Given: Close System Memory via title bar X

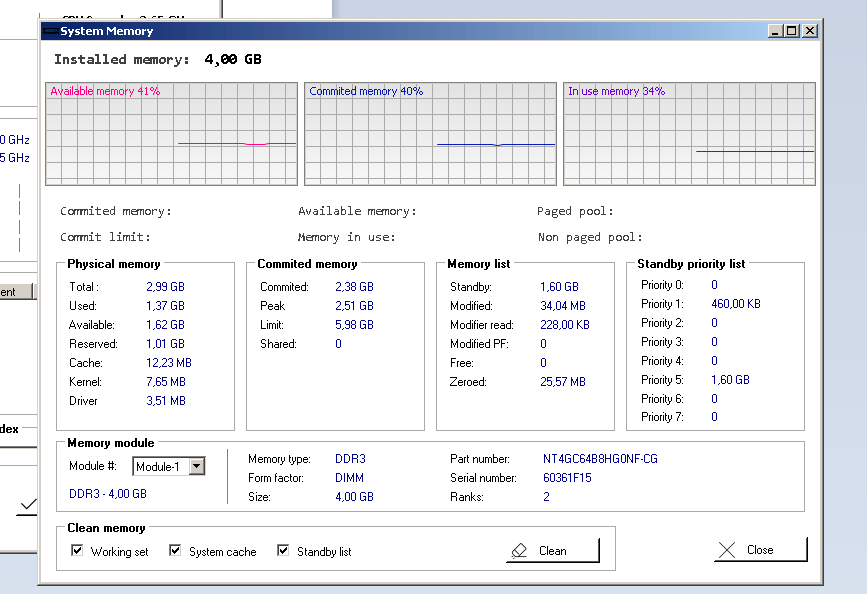Looking at the screenshot, I should pos(809,31).
